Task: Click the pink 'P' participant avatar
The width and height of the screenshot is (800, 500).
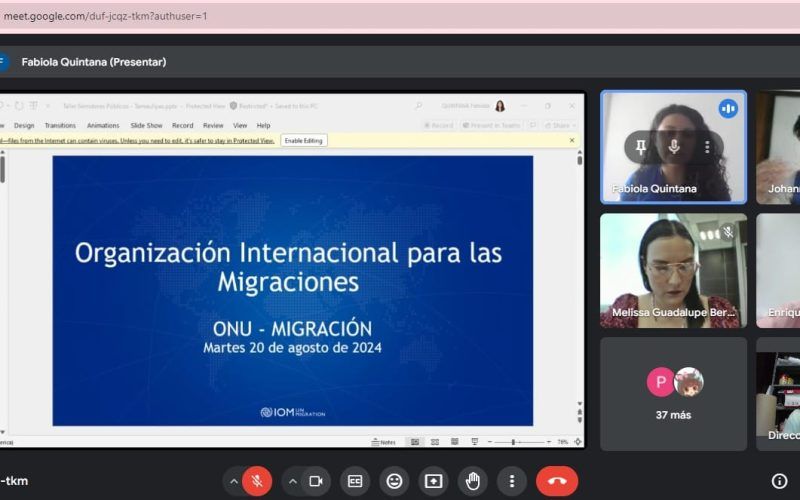Action: tap(661, 382)
